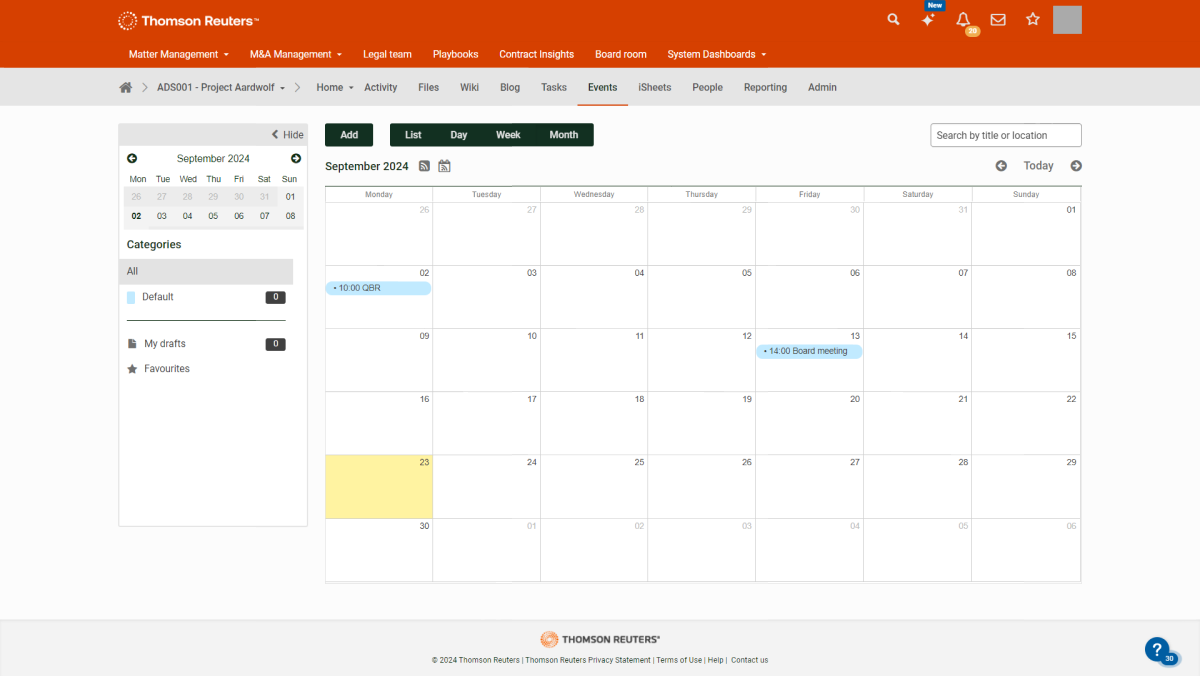Open the notifications bell icon

tap(963, 20)
